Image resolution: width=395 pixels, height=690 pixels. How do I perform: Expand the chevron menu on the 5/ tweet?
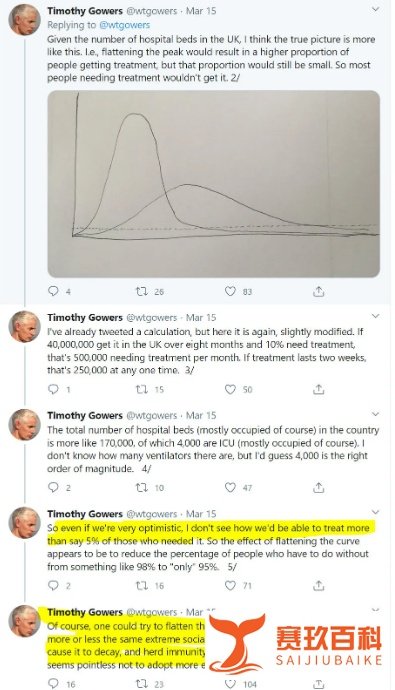(x=375, y=512)
